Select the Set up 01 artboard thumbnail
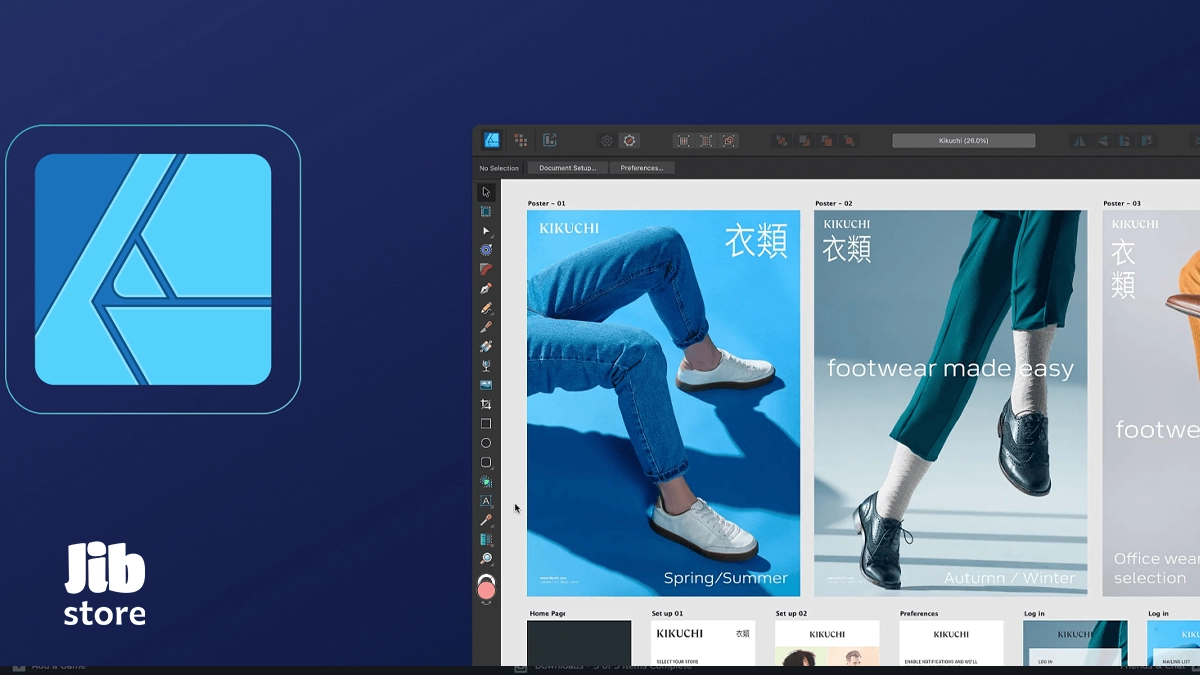The height and width of the screenshot is (675, 1200). 703,643
